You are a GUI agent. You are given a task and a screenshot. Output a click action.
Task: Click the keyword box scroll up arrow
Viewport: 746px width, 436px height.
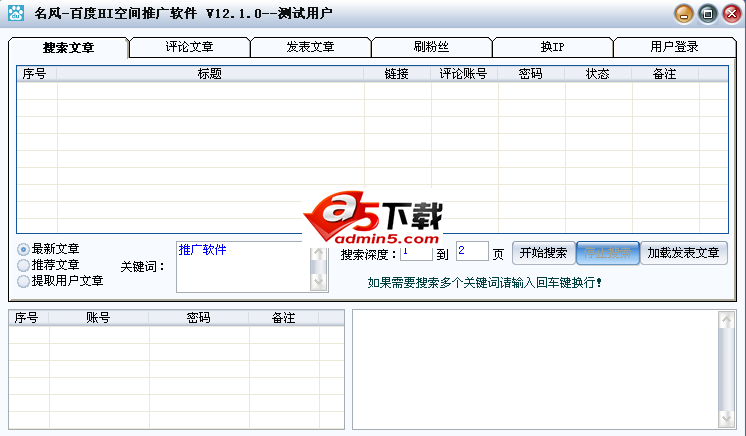pyautogui.click(x=318, y=253)
